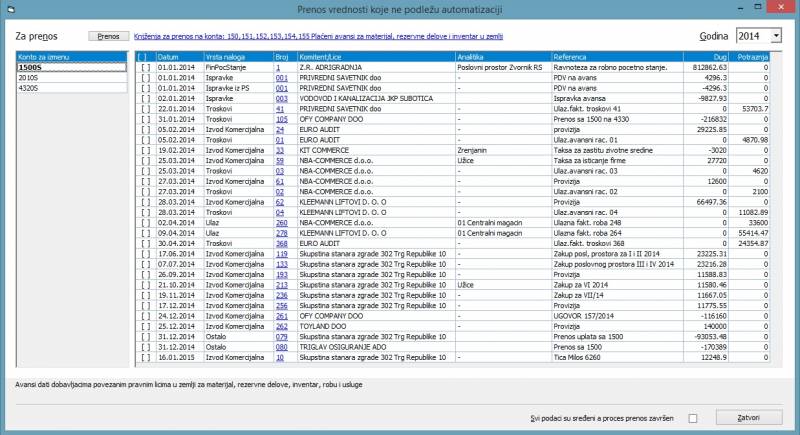Expand the Godina year dropdown
Screen dimensions: 800x435
776,36
